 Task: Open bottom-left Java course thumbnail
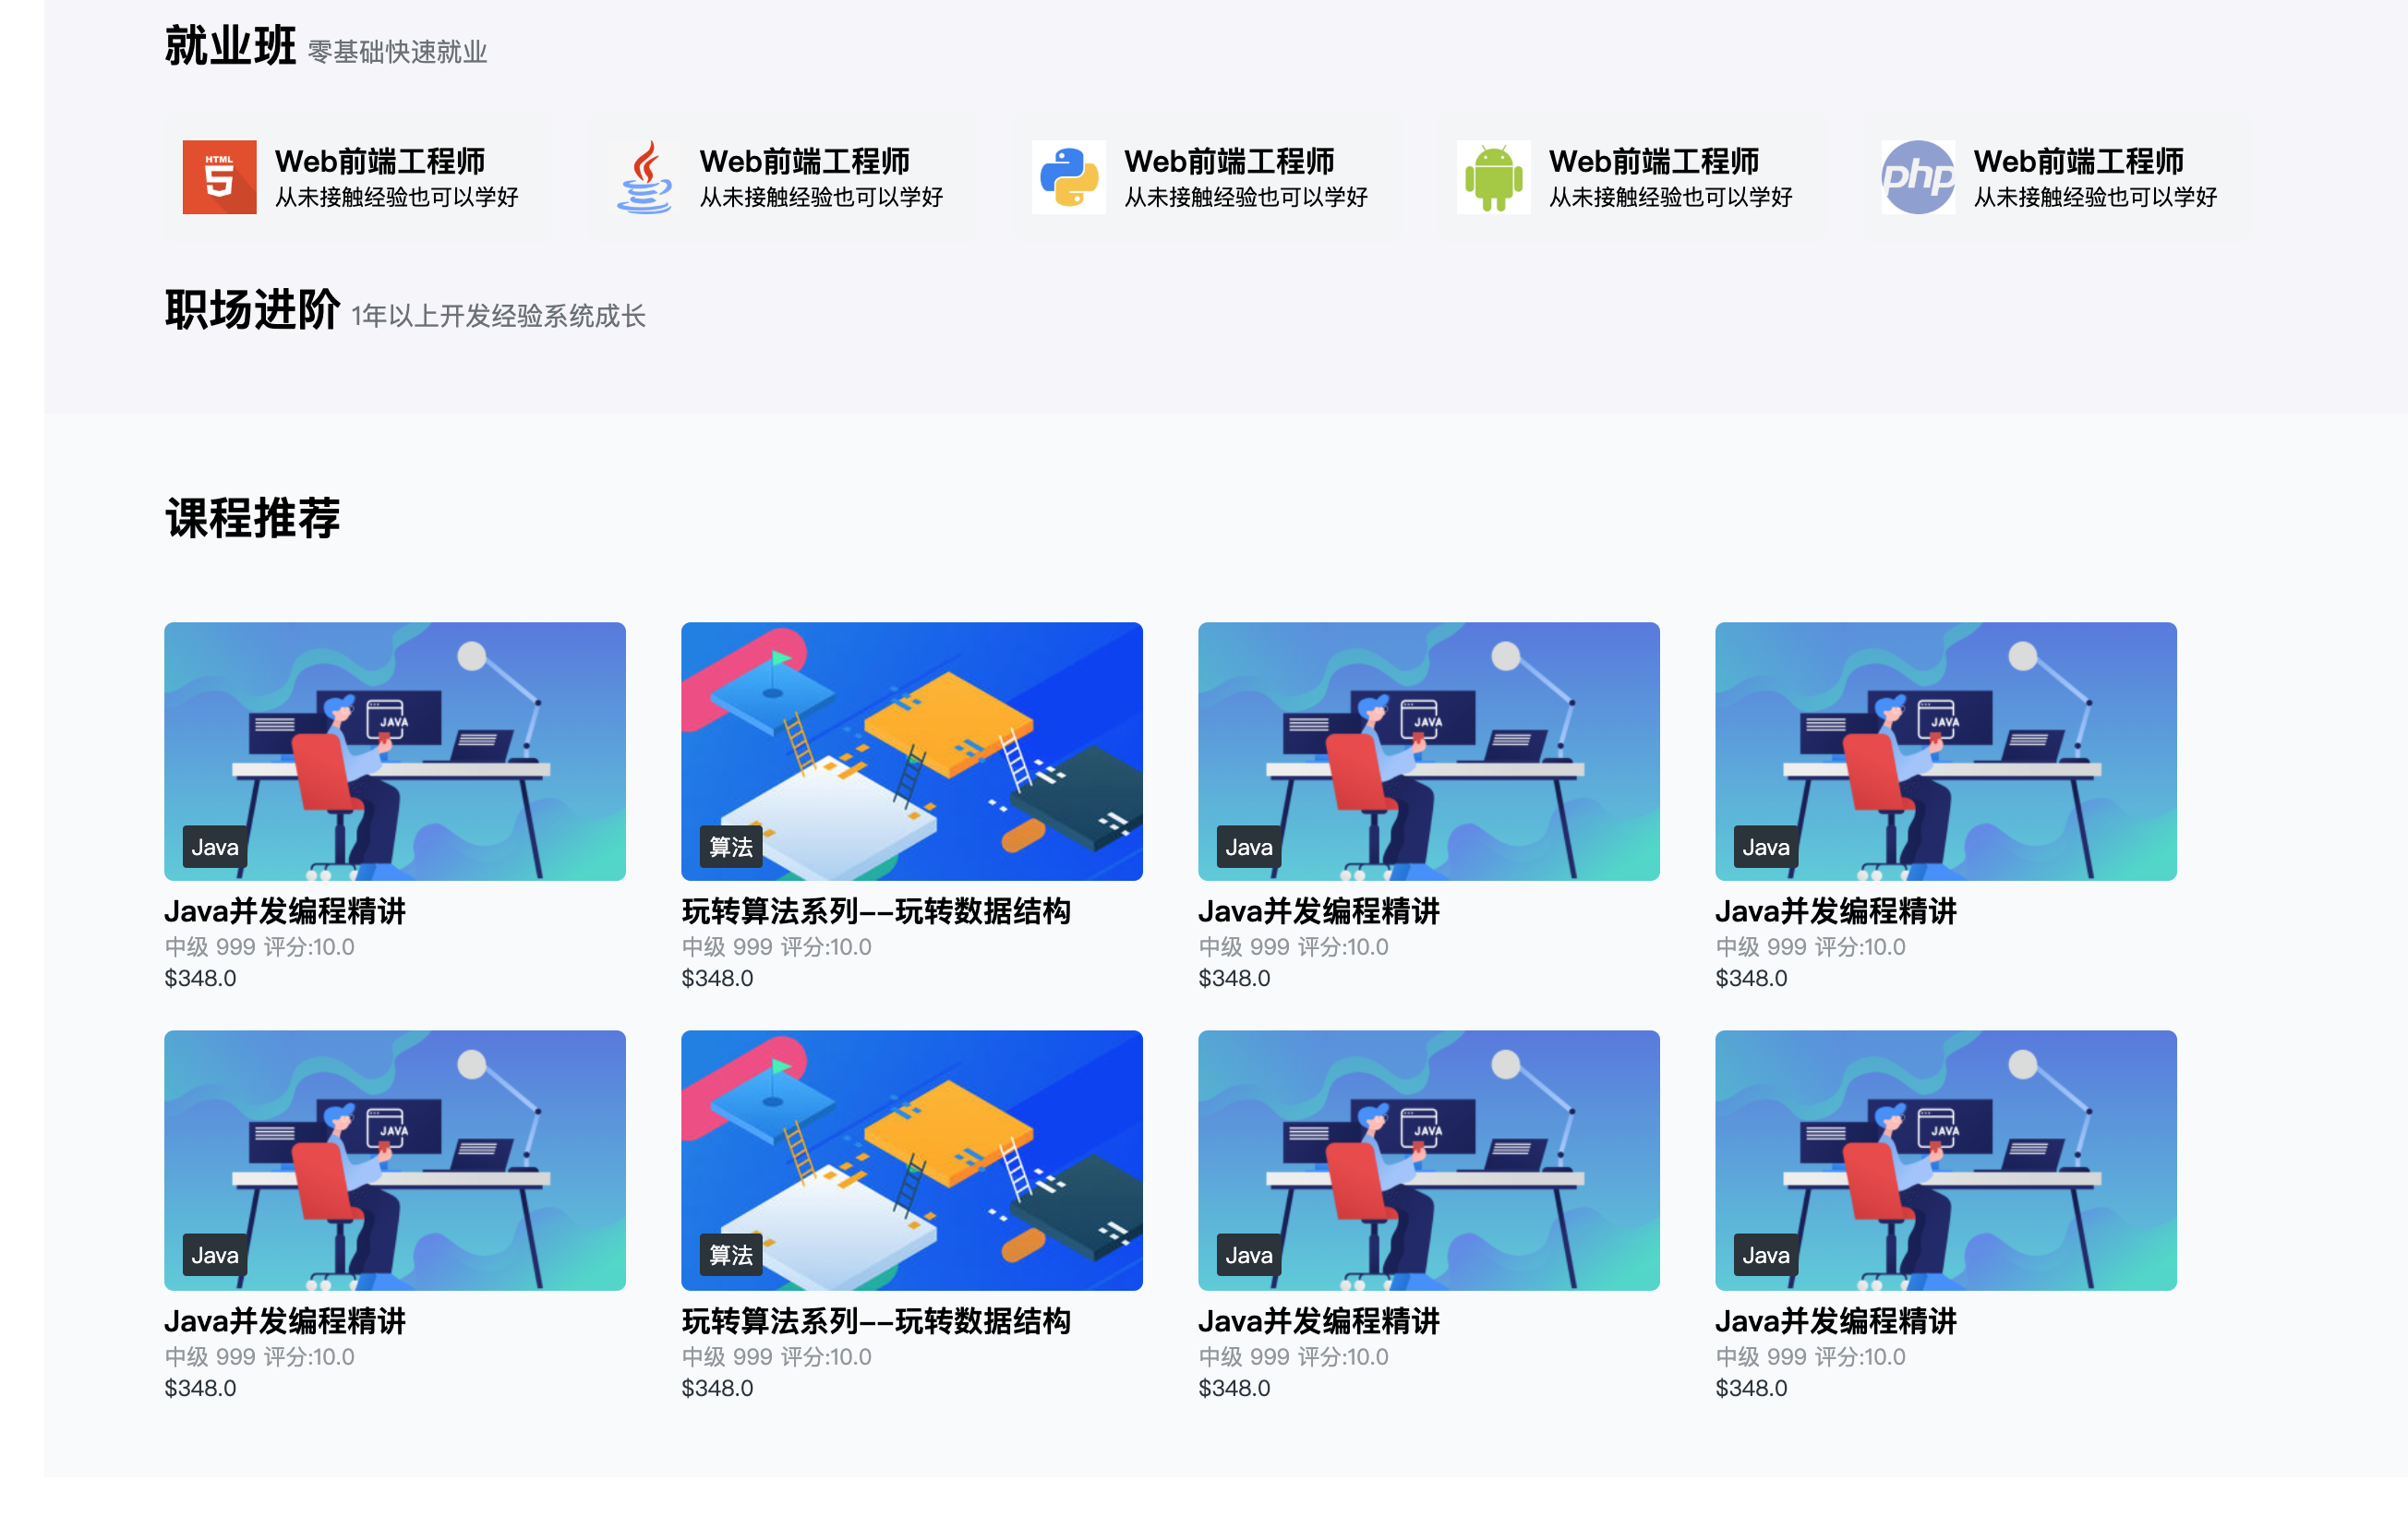[394, 1160]
